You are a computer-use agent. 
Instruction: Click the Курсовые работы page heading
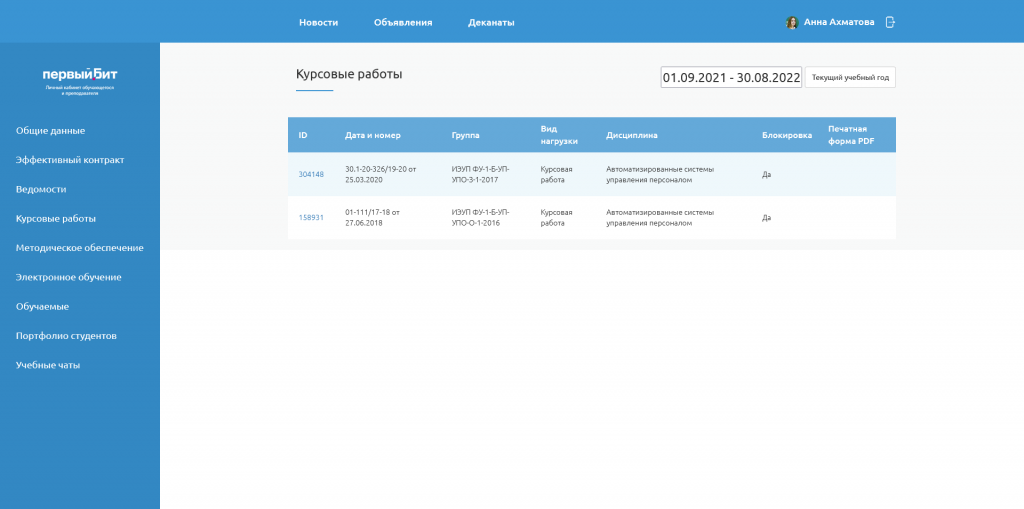(x=349, y=74)
